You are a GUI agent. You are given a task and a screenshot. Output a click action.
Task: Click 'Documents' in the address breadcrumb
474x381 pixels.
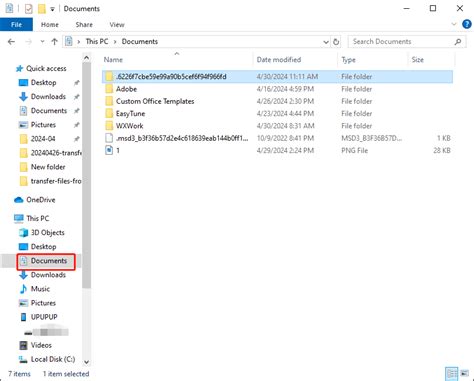pyautogui.click(x=140, y=42)
